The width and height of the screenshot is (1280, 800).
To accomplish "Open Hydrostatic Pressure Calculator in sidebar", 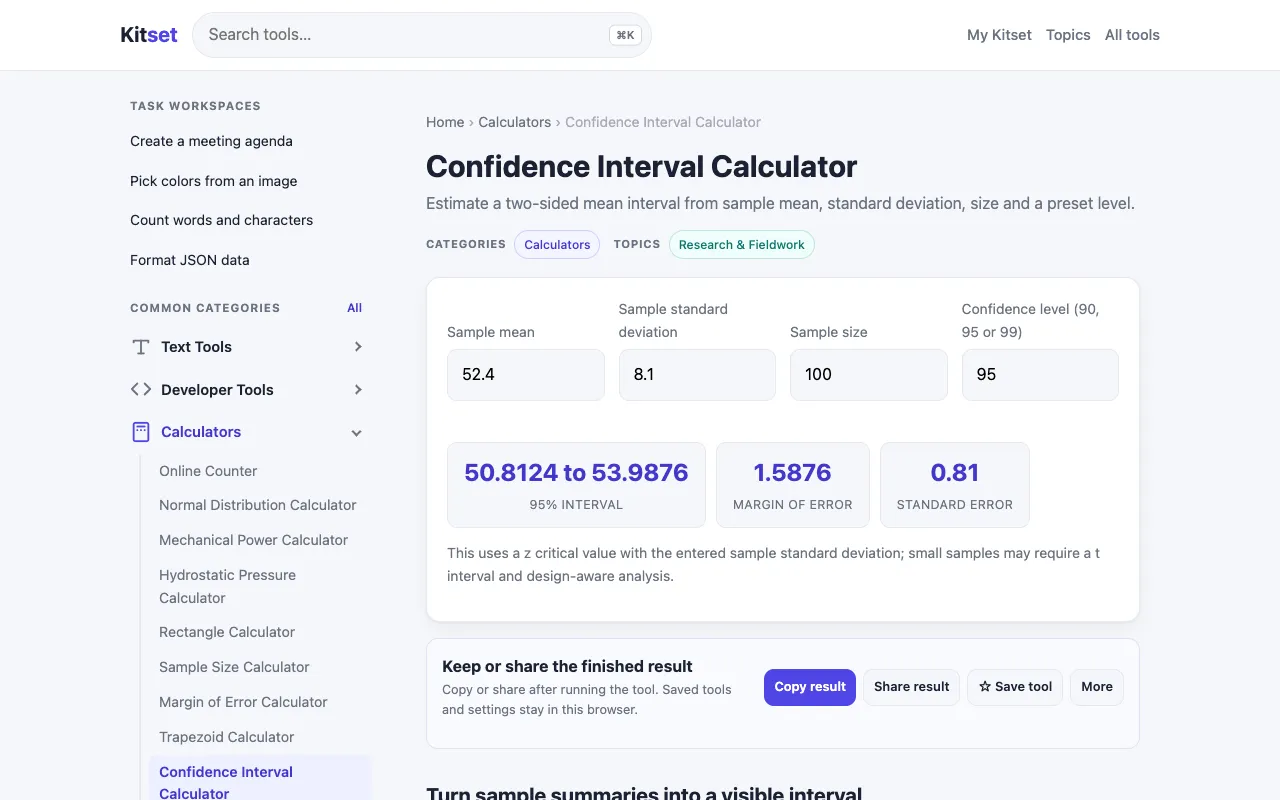I will tap(228, 587).
